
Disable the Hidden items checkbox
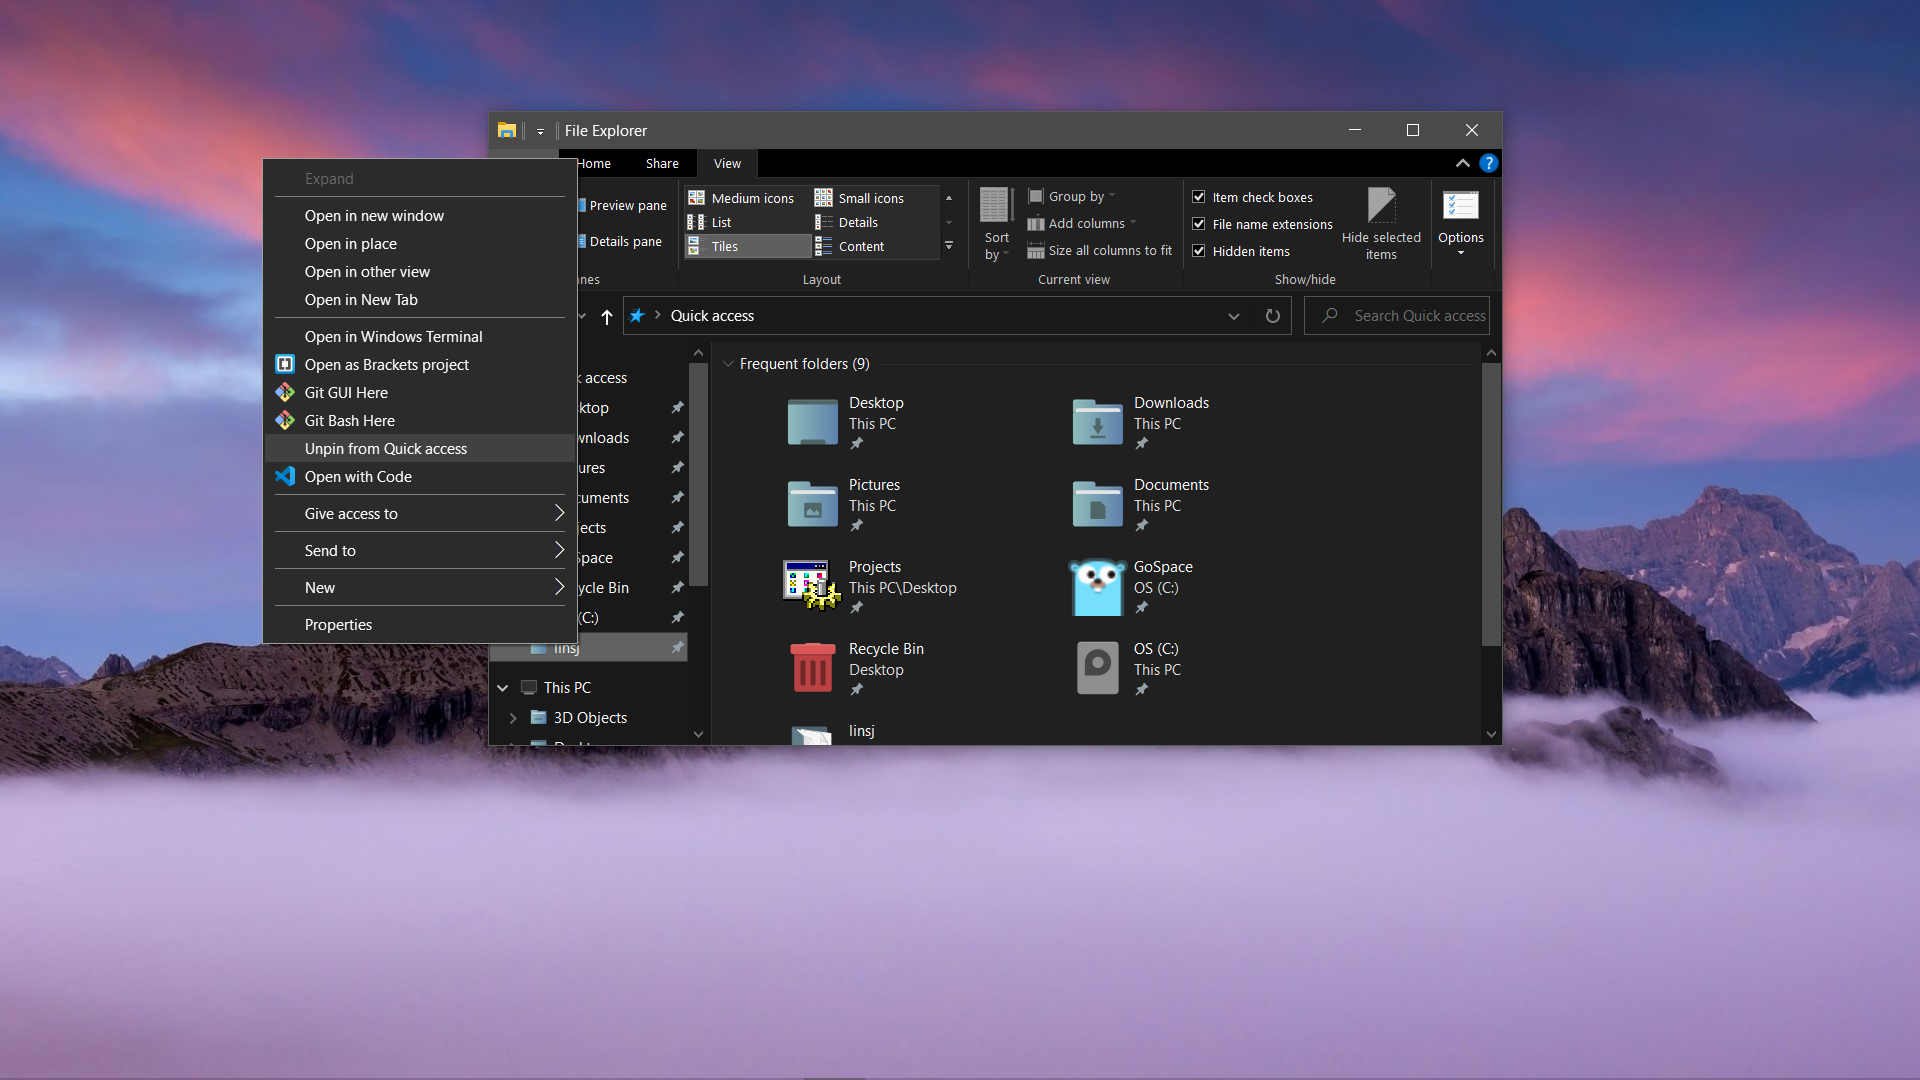click(1199, 251)
